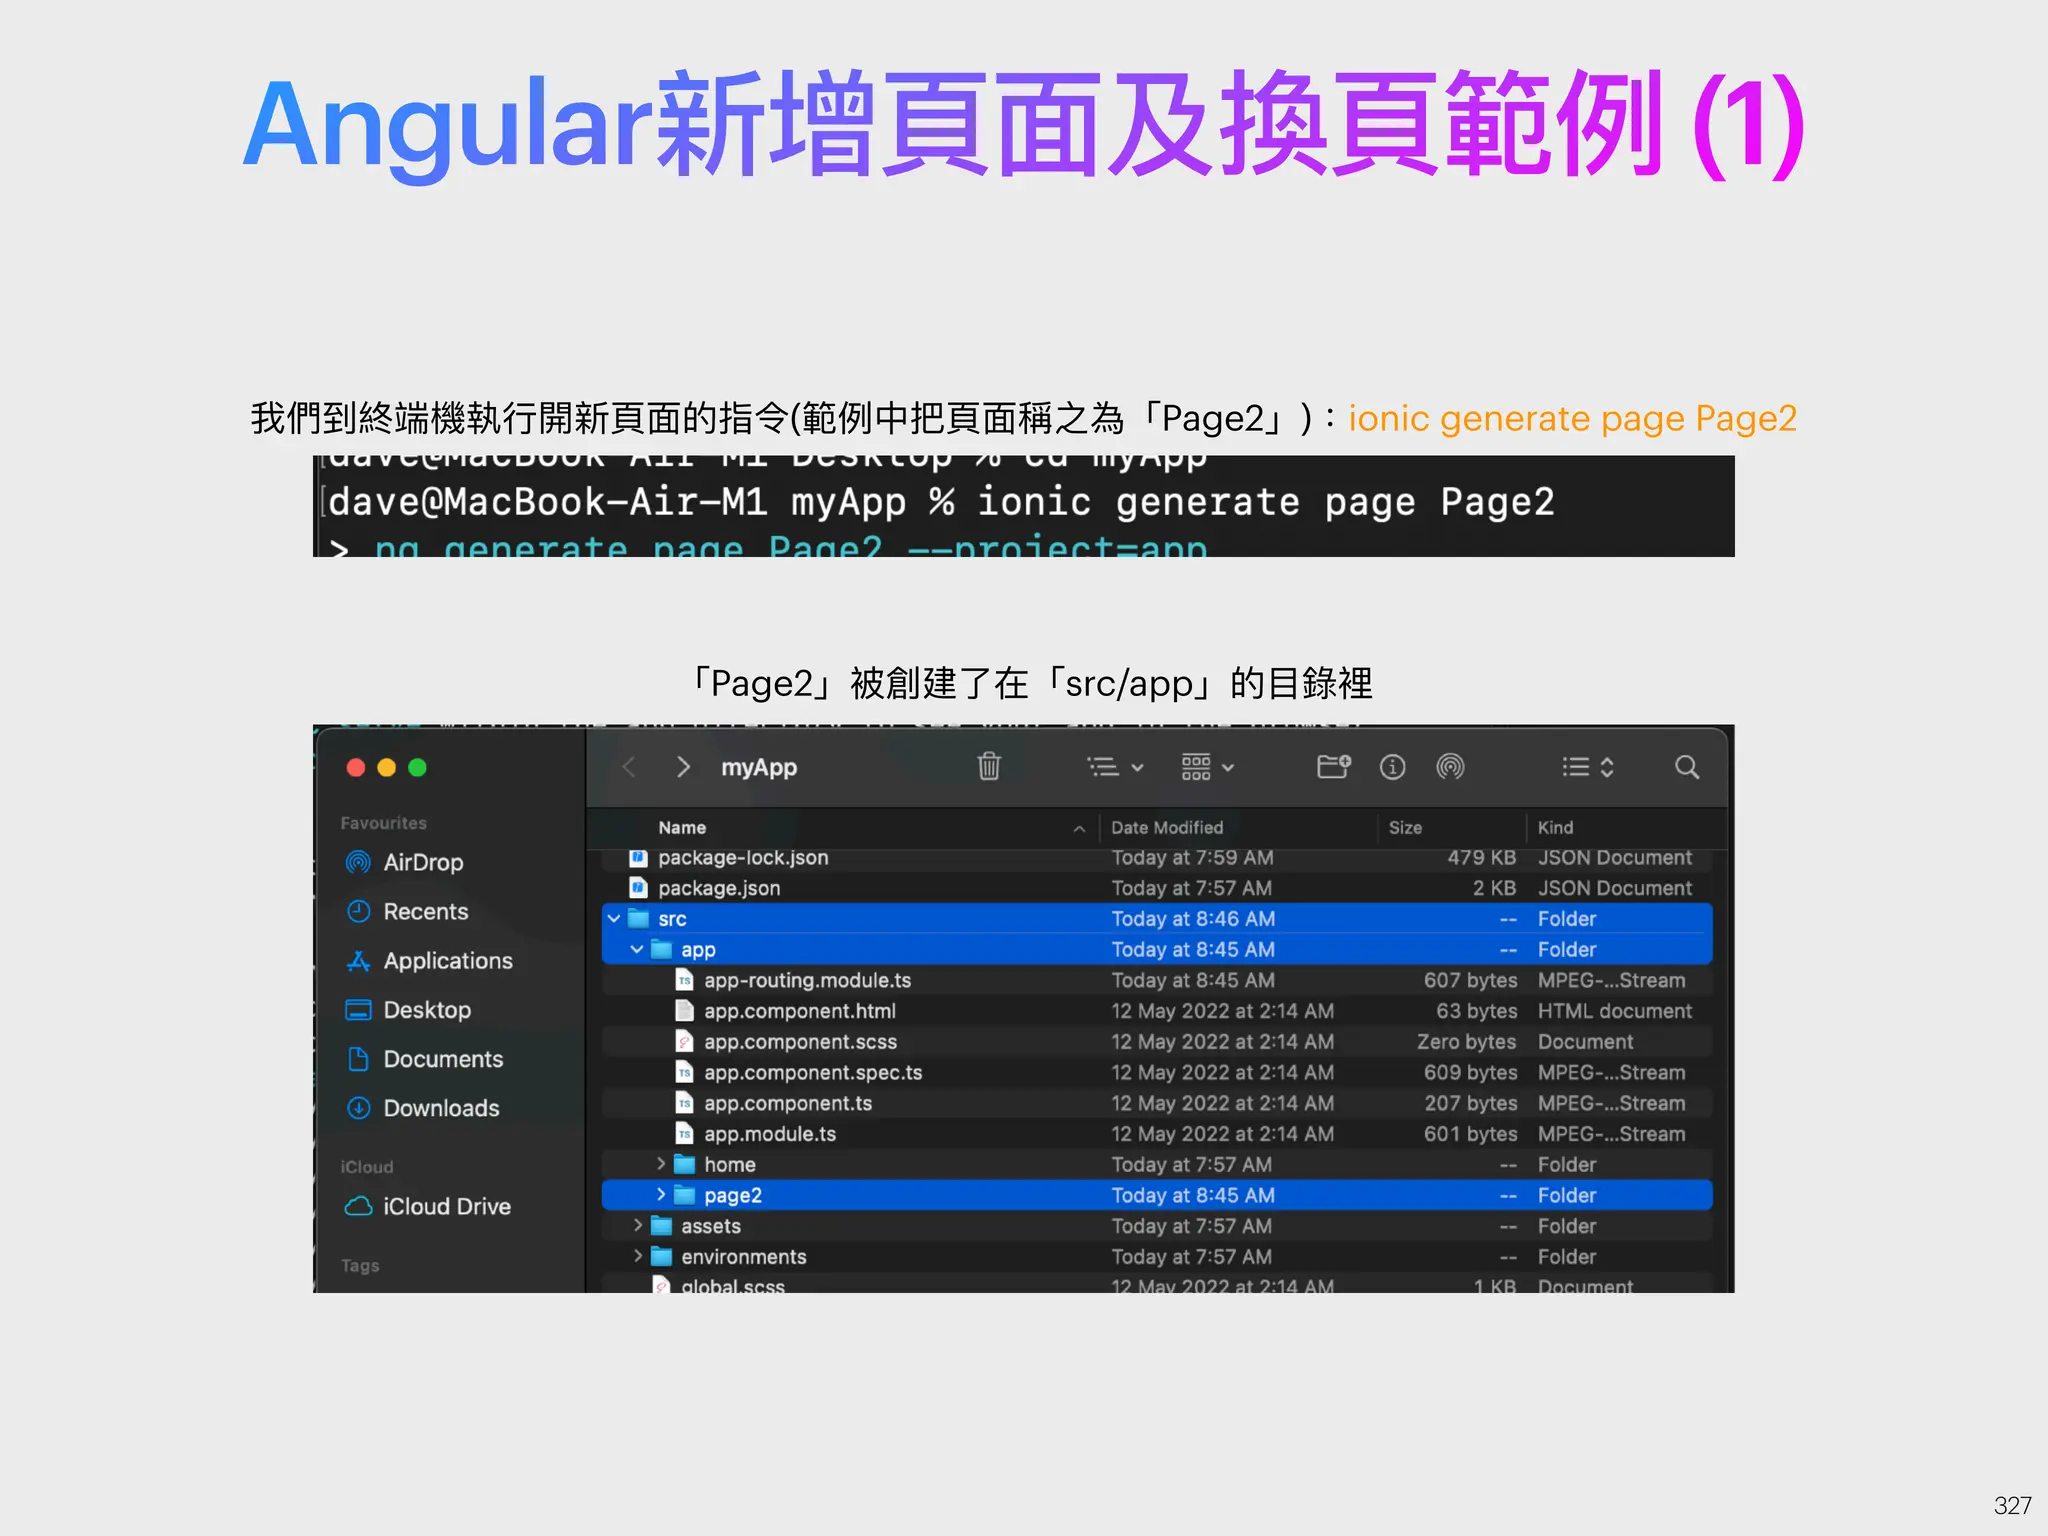Click the new folder icon
2048x1536 pixels.
[1333, 767]
